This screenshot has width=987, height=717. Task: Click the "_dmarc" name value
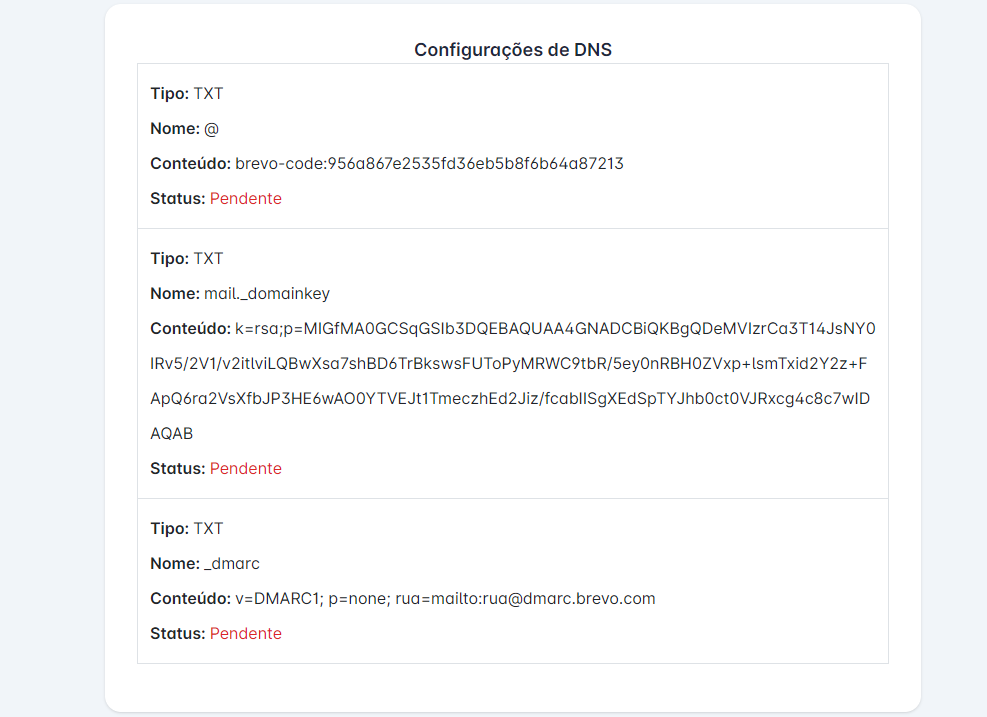click(x=232, y=563)
